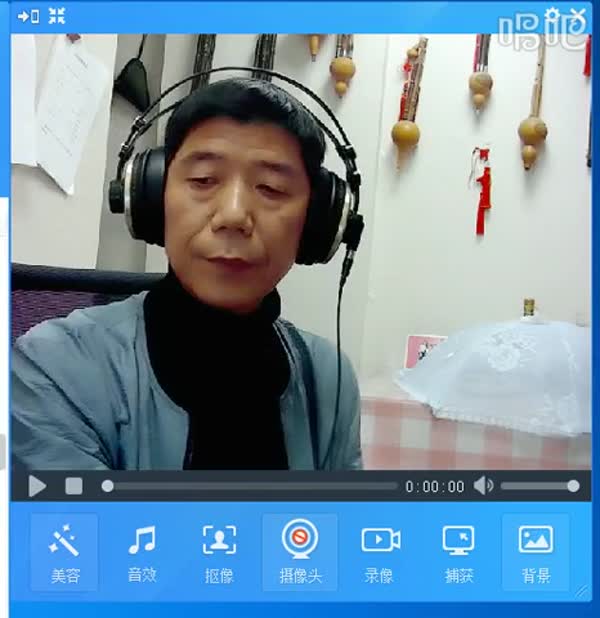
Task: Click the dock-to-side arrow icon
Action: coord(28,16)
